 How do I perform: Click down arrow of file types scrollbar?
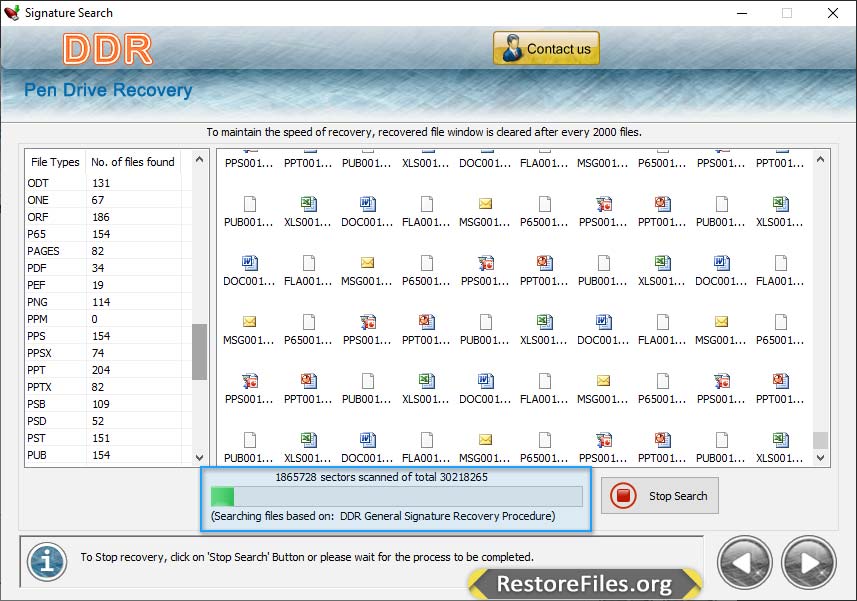pos(199,457)
